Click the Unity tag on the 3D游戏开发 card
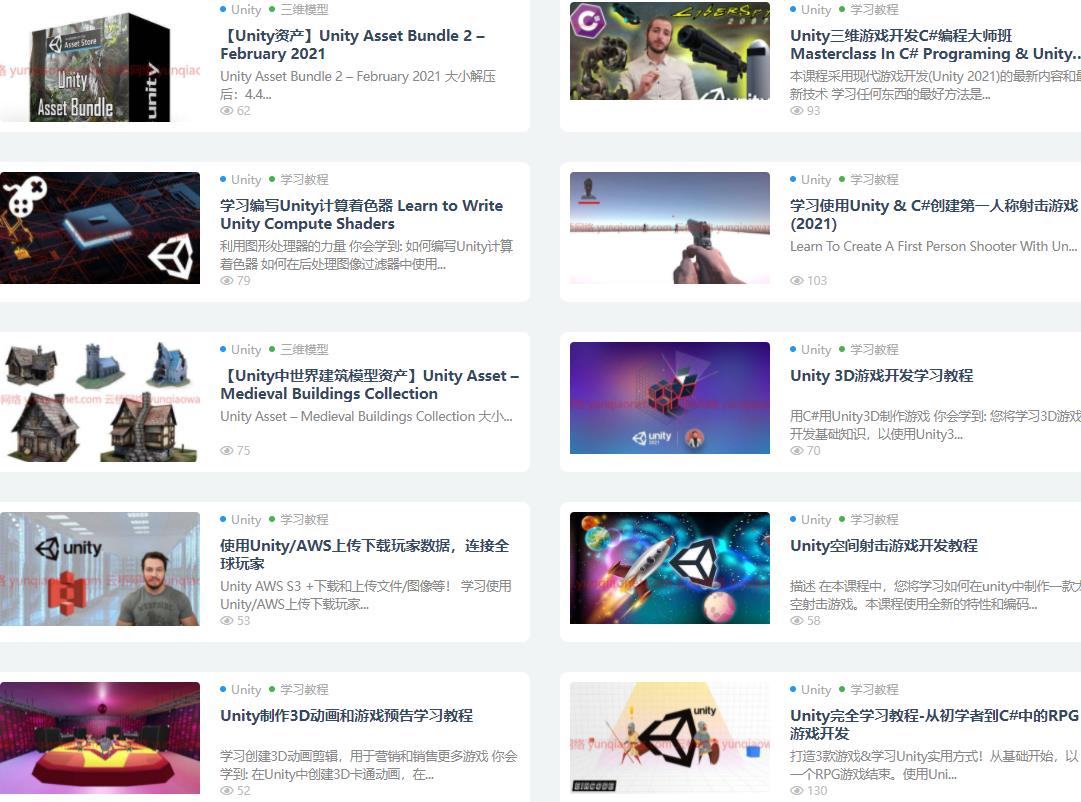 (x=816, y=350)
